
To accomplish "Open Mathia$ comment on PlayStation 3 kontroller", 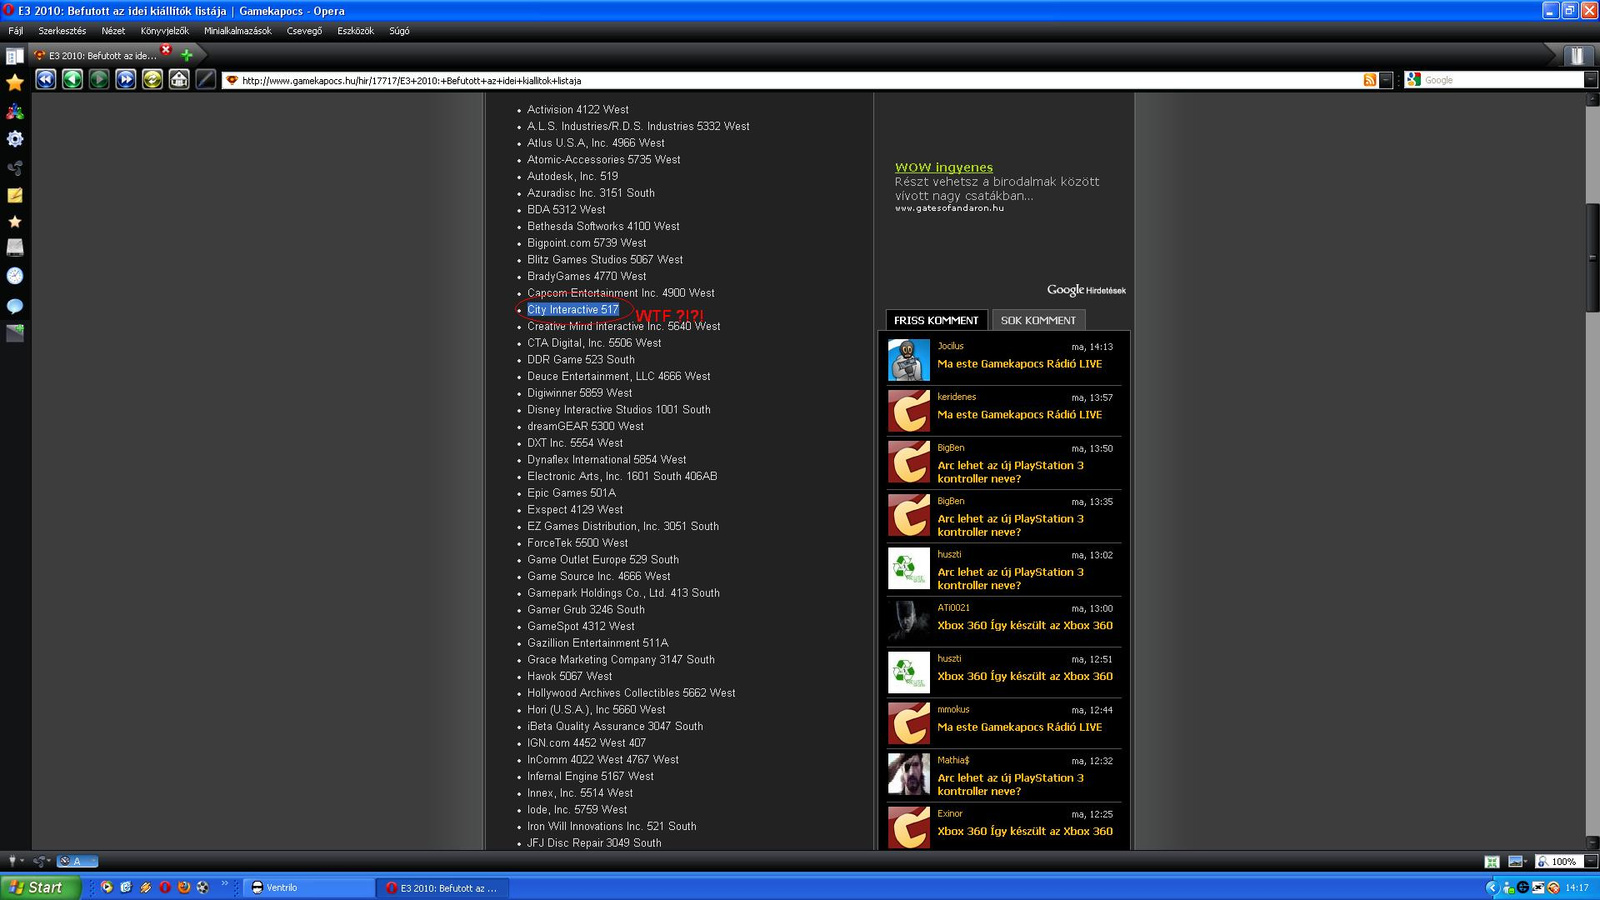I will coord(1010,784).
